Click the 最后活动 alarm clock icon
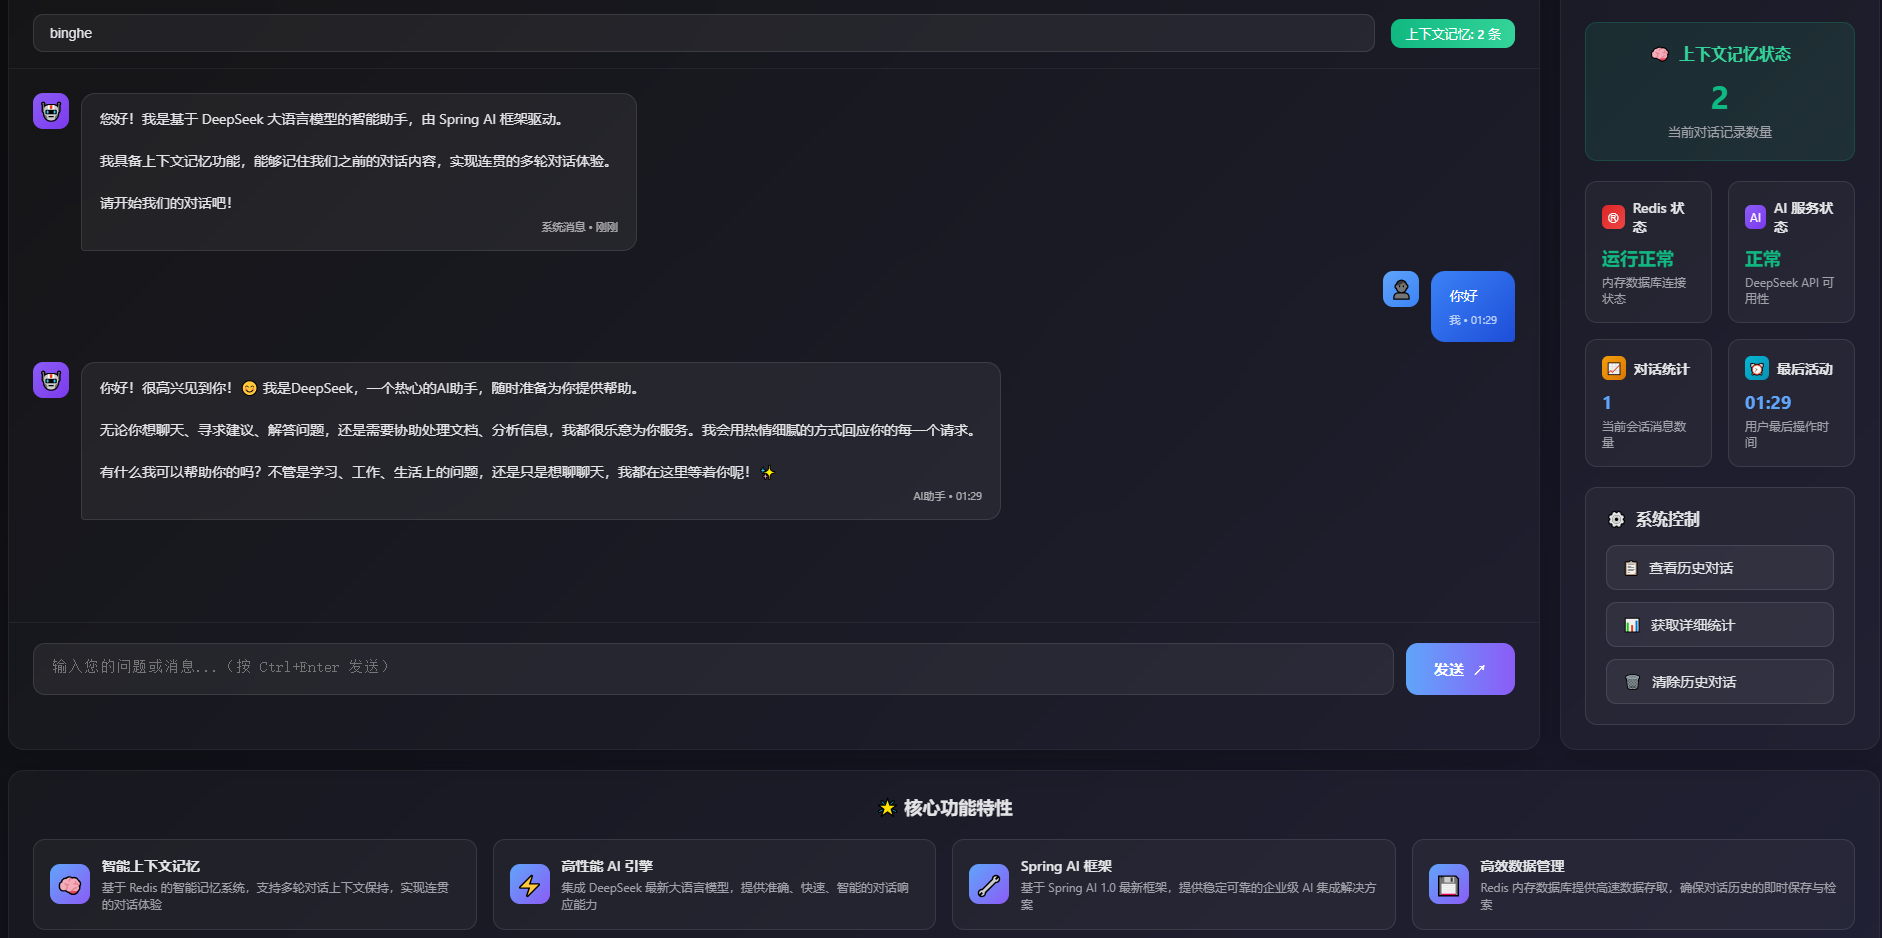The image size is (1882, 938). 1757,368
